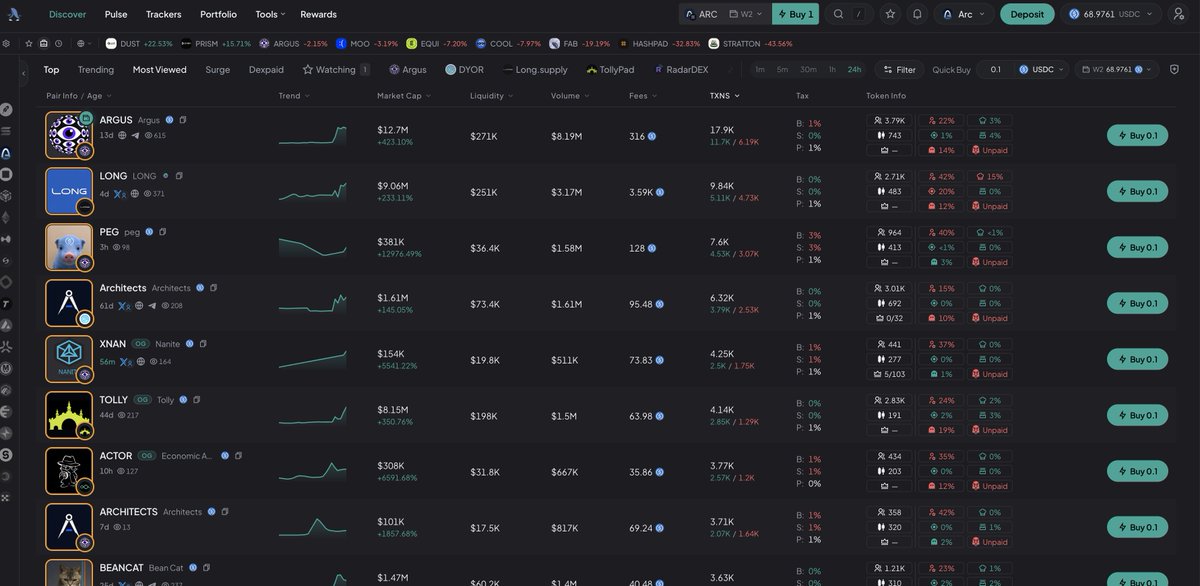Click the dollar S icon in left sidebar
Screen dimensions: 1200x586
(x=6, y=454)
